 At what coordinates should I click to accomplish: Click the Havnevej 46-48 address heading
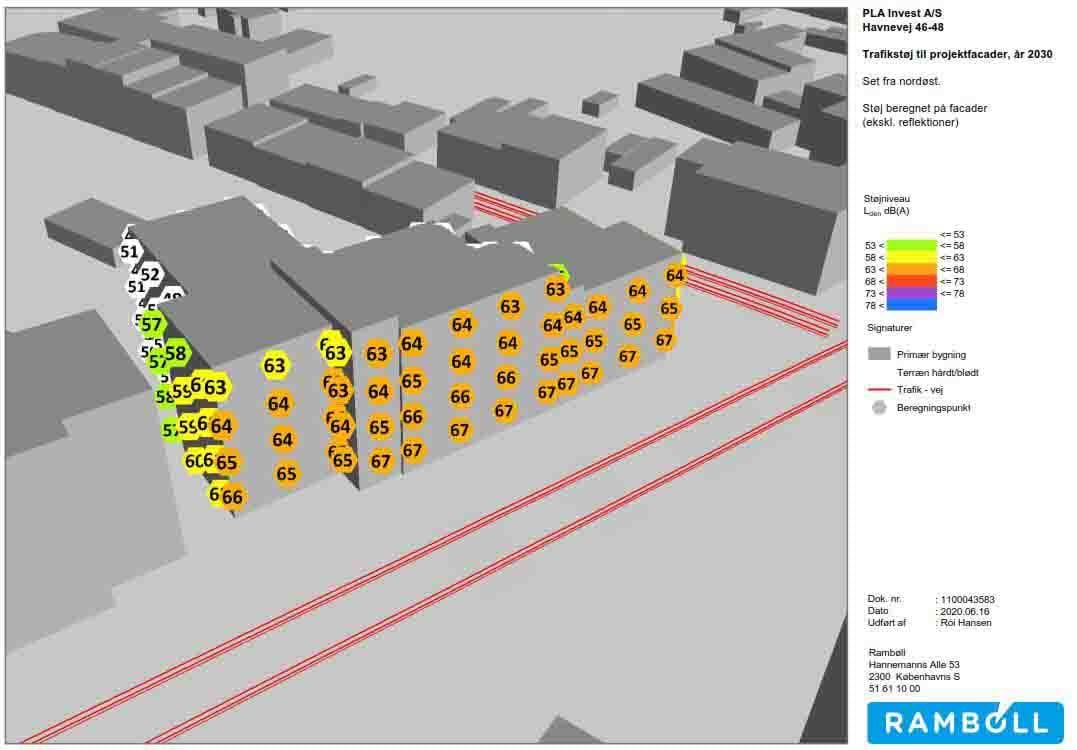tap(902, 28)
